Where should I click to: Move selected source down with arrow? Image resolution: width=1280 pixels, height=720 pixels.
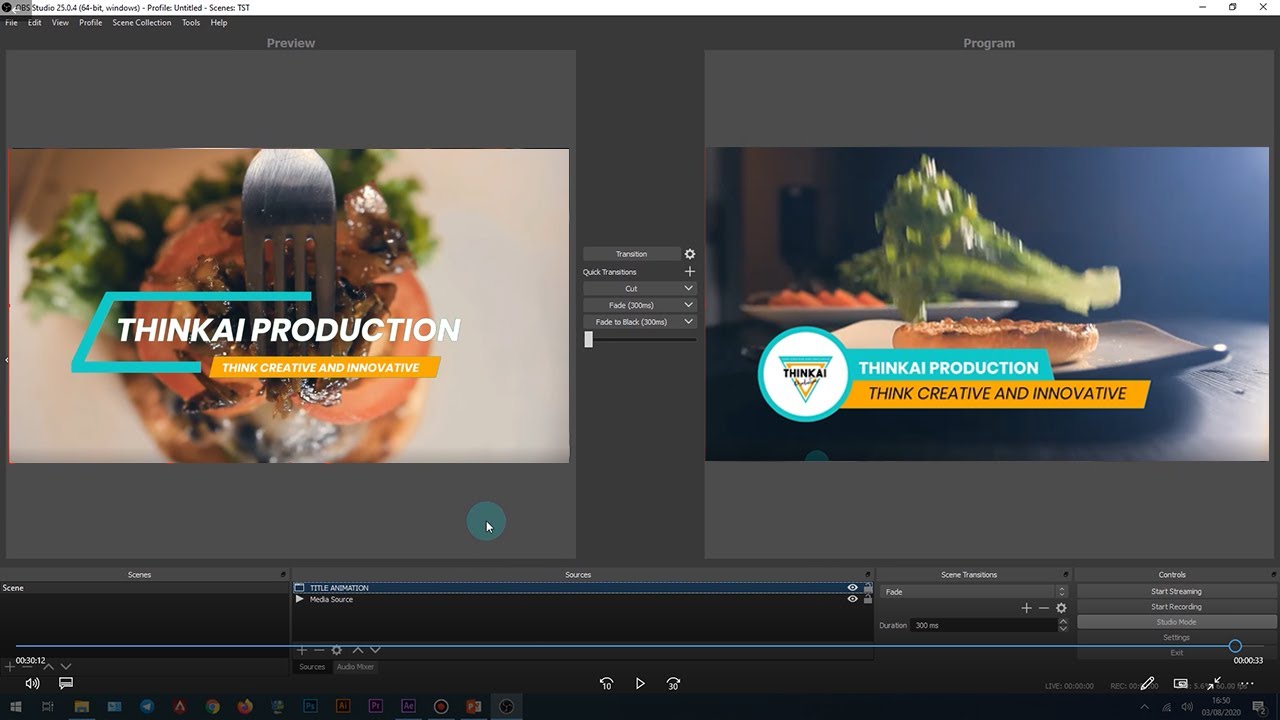tap(375, 650)
